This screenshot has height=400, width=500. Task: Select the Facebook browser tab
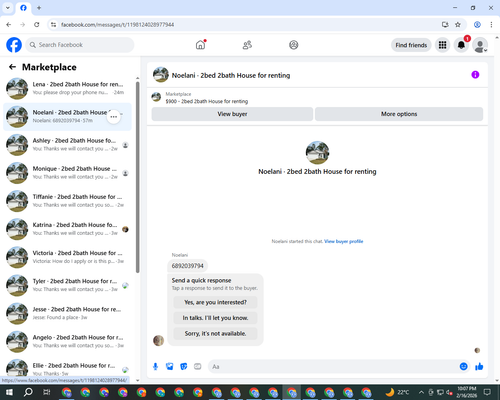coord(23,8)
